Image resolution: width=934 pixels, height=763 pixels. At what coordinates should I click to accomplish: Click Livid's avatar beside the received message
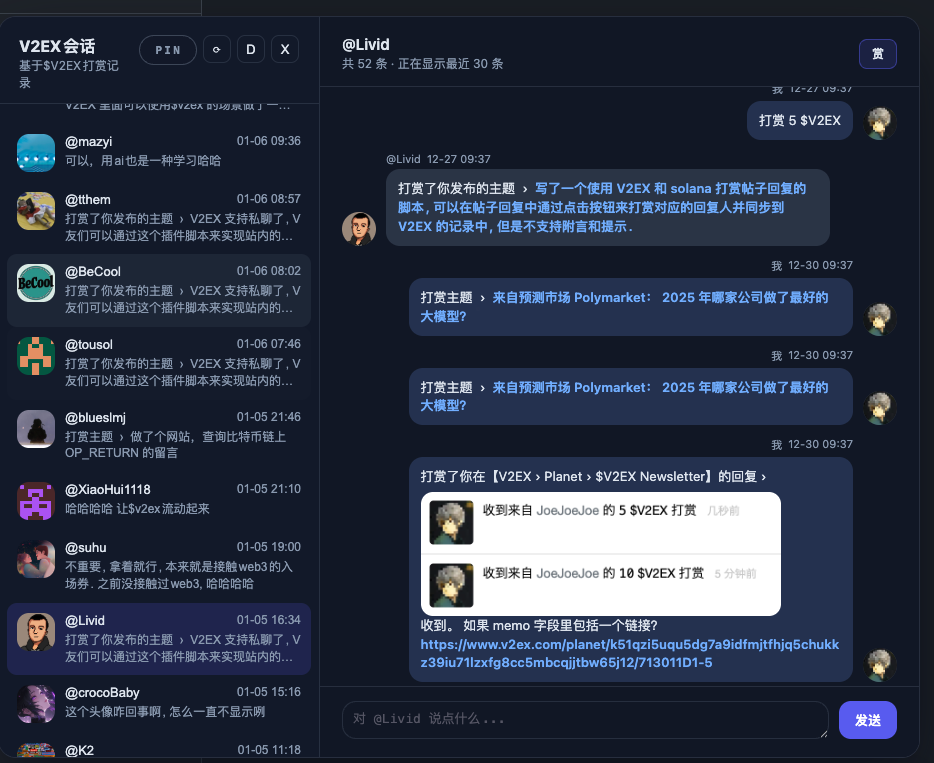pos(359,229)
